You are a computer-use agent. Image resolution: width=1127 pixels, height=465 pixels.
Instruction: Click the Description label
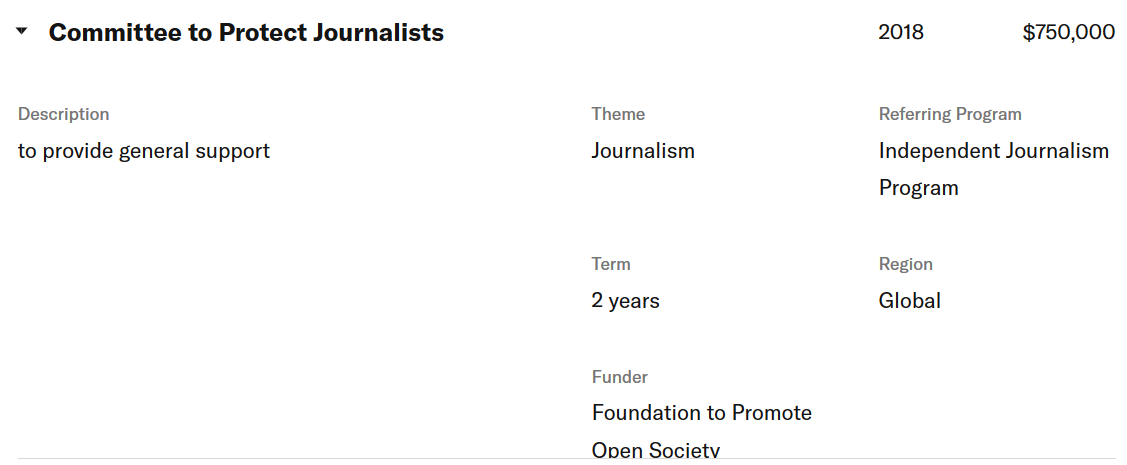pyautogui.click(x=63, y=114)
